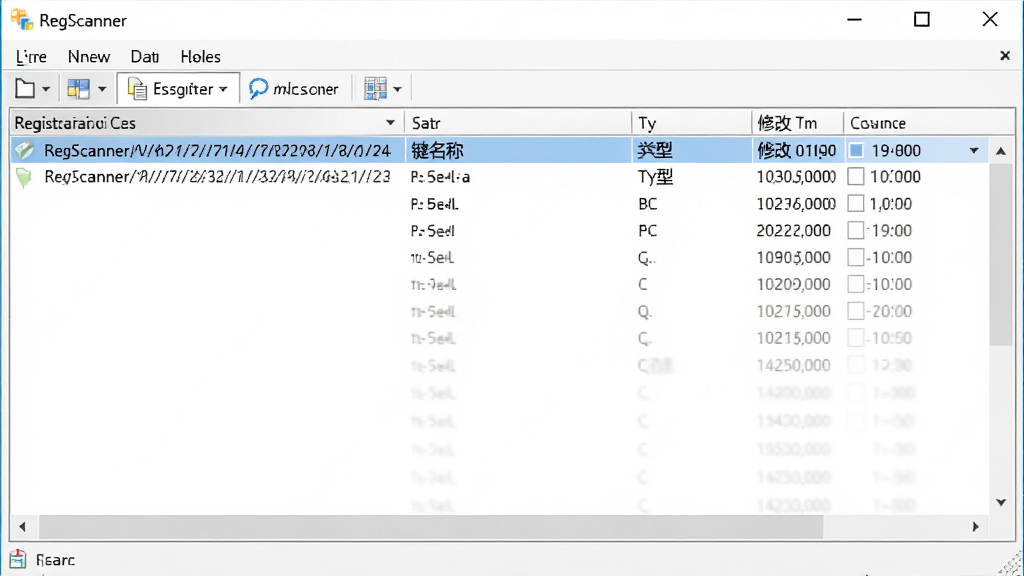Image resolution: width=1024 pixels, height=576 pixels.
Task: Click the 14250,000 value
Action: click(x=793, y=365)
